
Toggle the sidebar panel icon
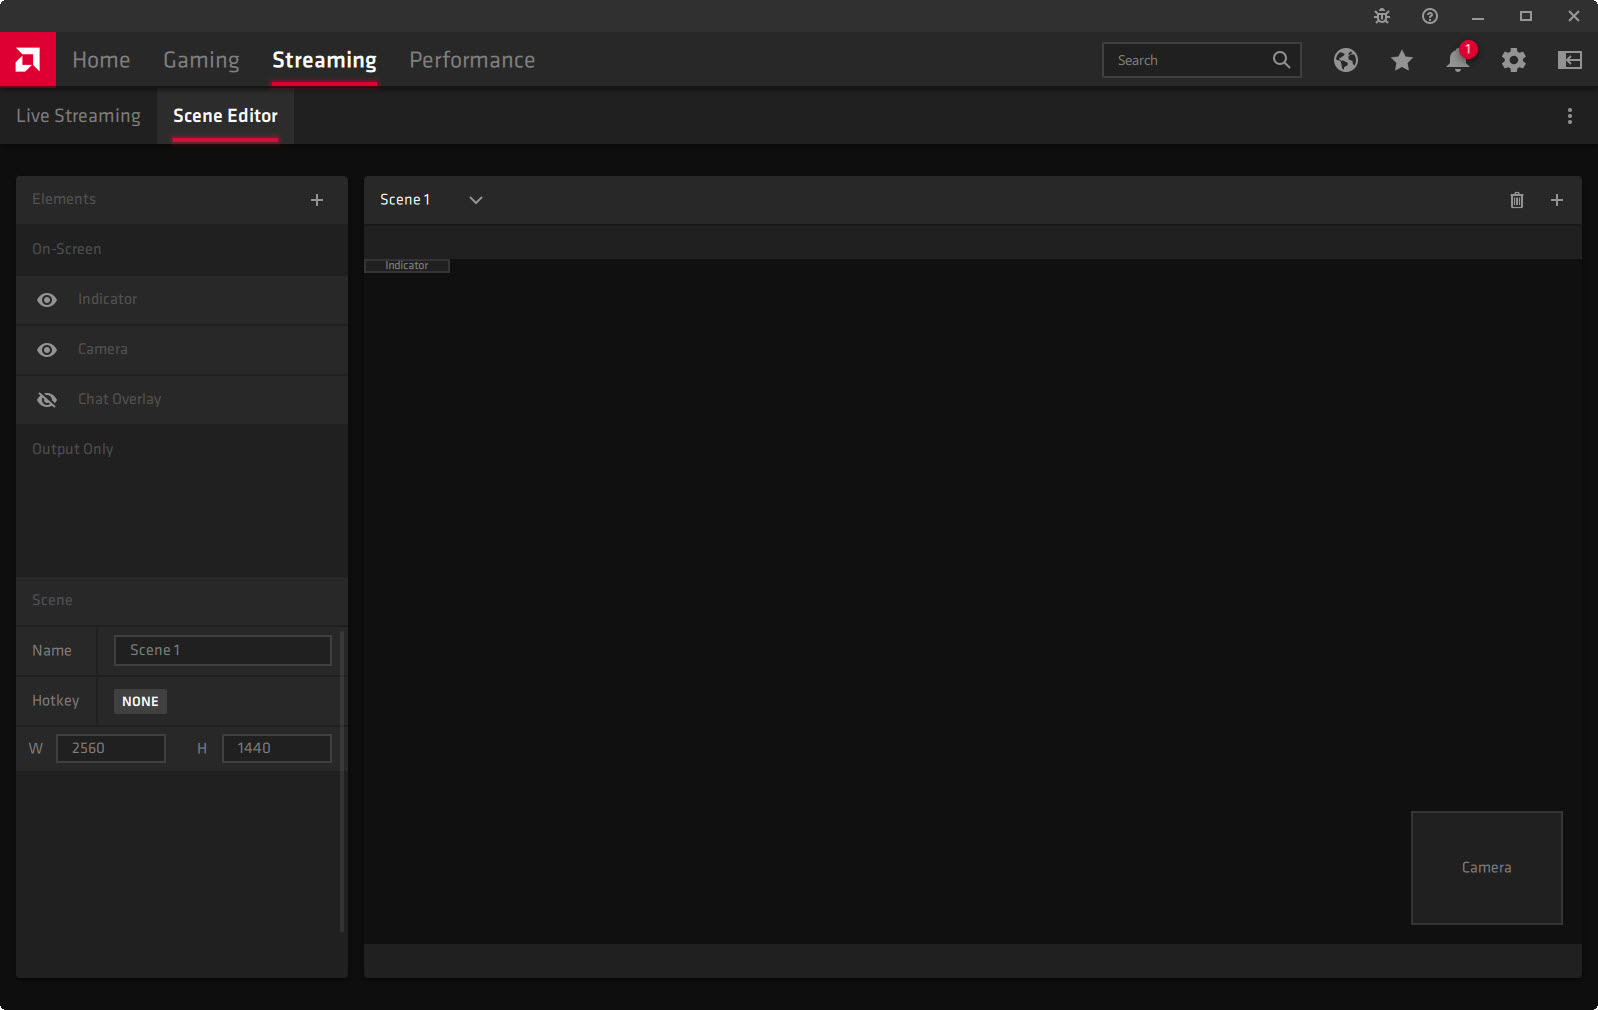tap(1570, 60)
